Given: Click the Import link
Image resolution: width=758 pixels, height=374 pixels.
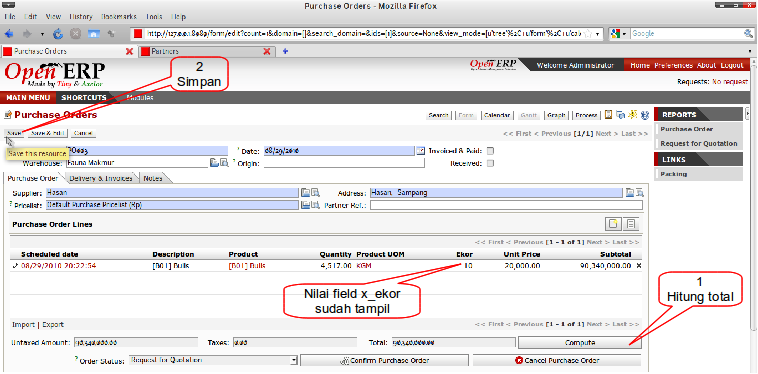Looking at the screenshot, I should pyautogui.click(x=23, y=325).
